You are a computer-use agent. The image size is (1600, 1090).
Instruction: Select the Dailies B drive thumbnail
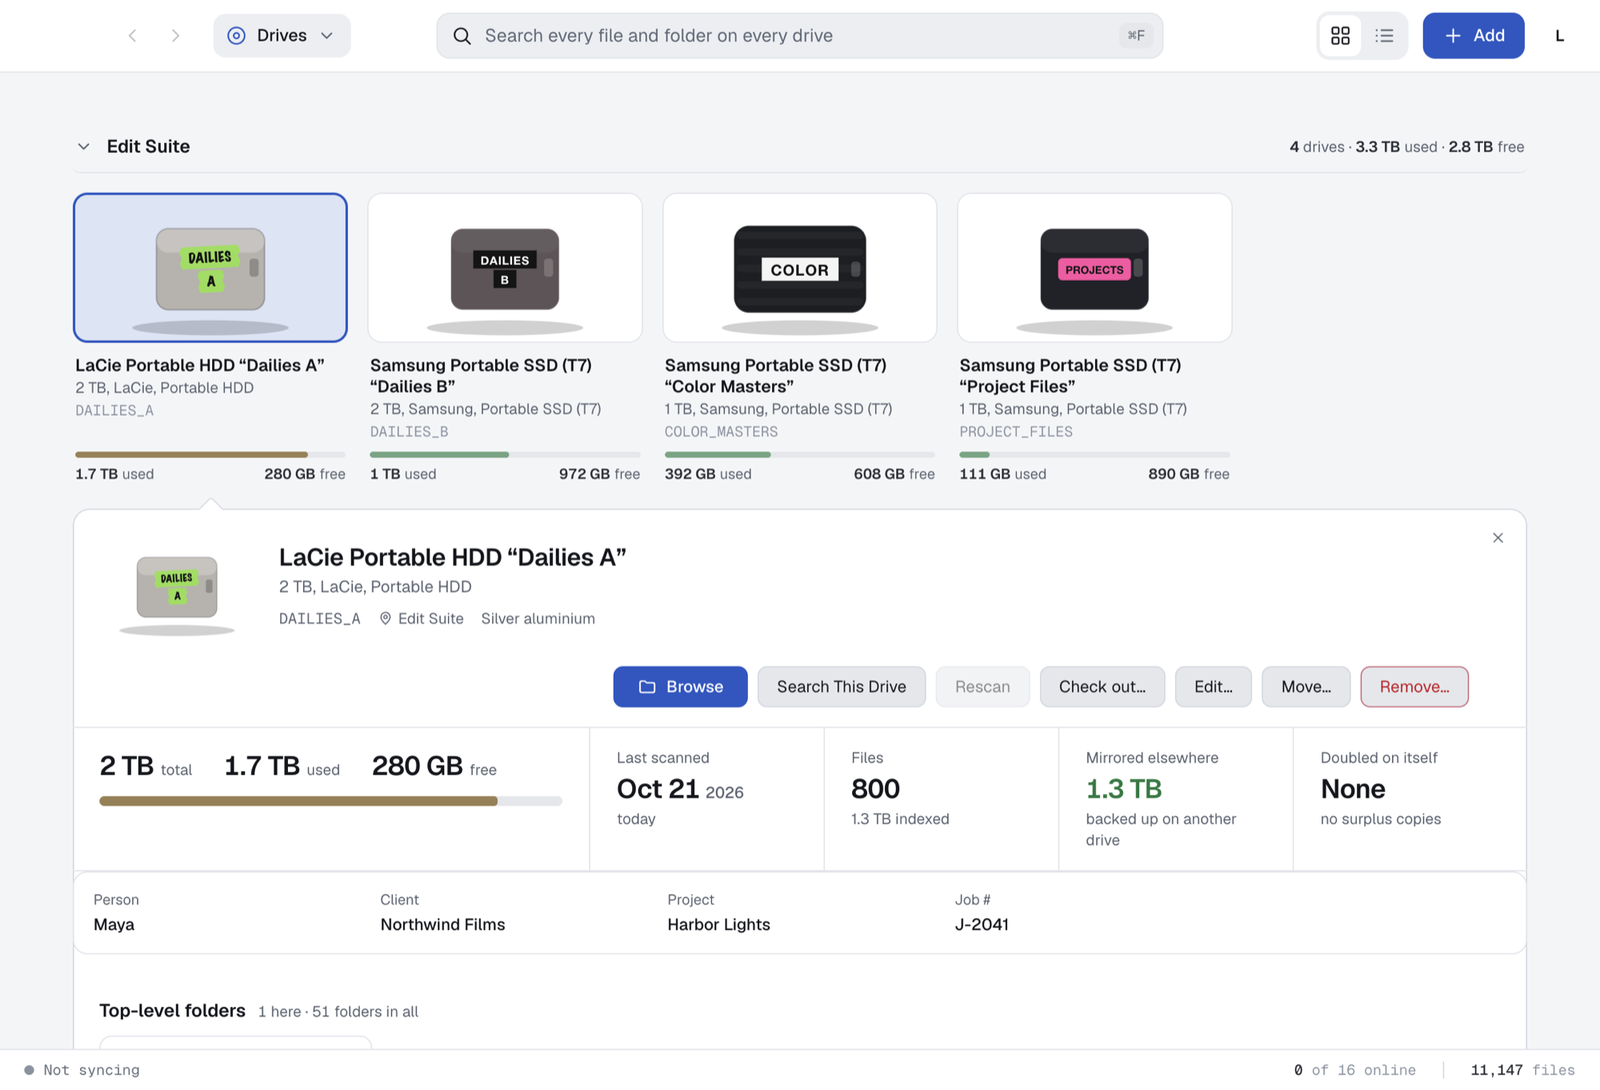pyautogui.click(x=505, y=268)
